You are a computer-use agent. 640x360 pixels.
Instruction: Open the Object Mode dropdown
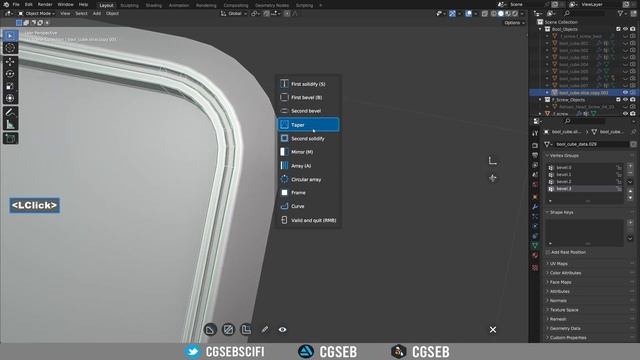coord(36,13)
